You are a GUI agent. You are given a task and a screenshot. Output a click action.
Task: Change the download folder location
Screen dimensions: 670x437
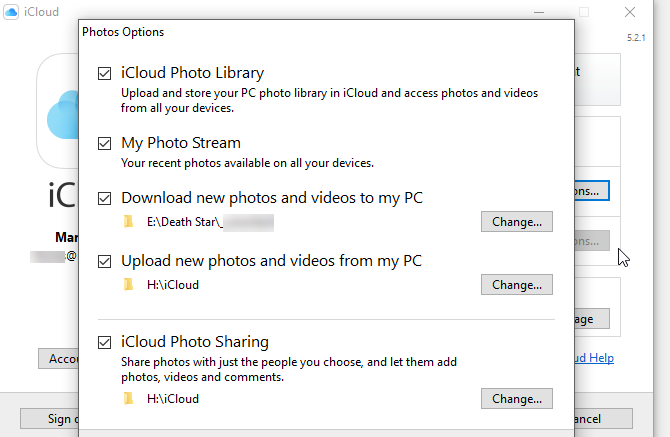click(x=516, y=222)
